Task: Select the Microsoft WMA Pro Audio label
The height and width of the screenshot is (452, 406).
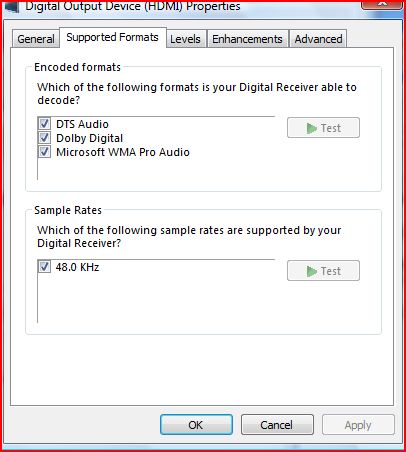Action: click(123, 152)
